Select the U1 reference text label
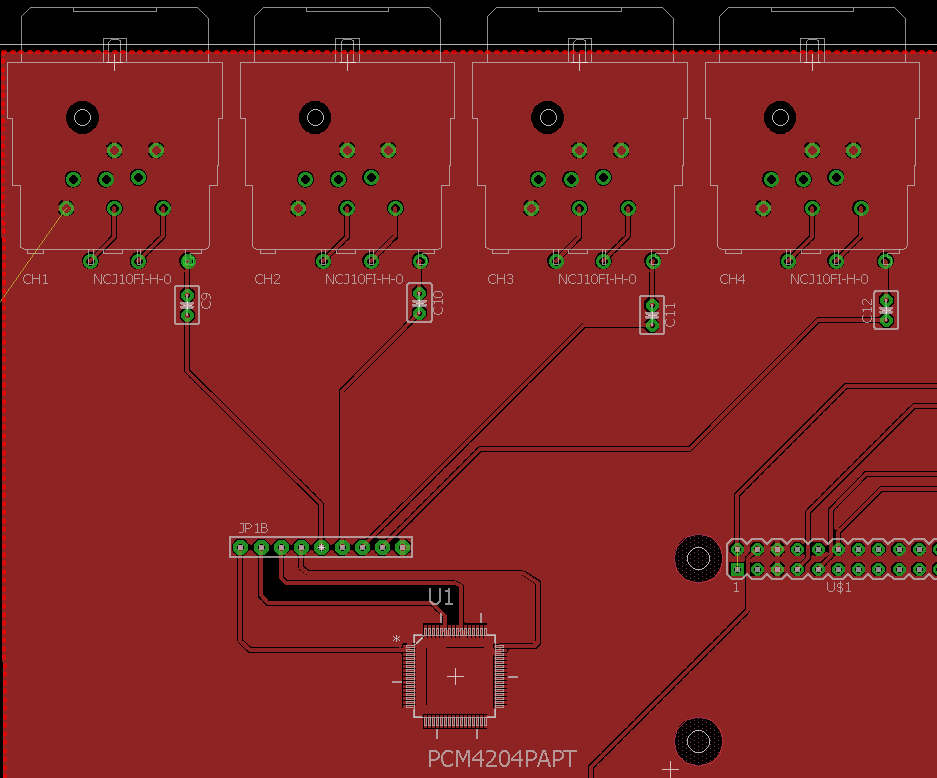Screen dimensions: 937x778 [441, 597]
